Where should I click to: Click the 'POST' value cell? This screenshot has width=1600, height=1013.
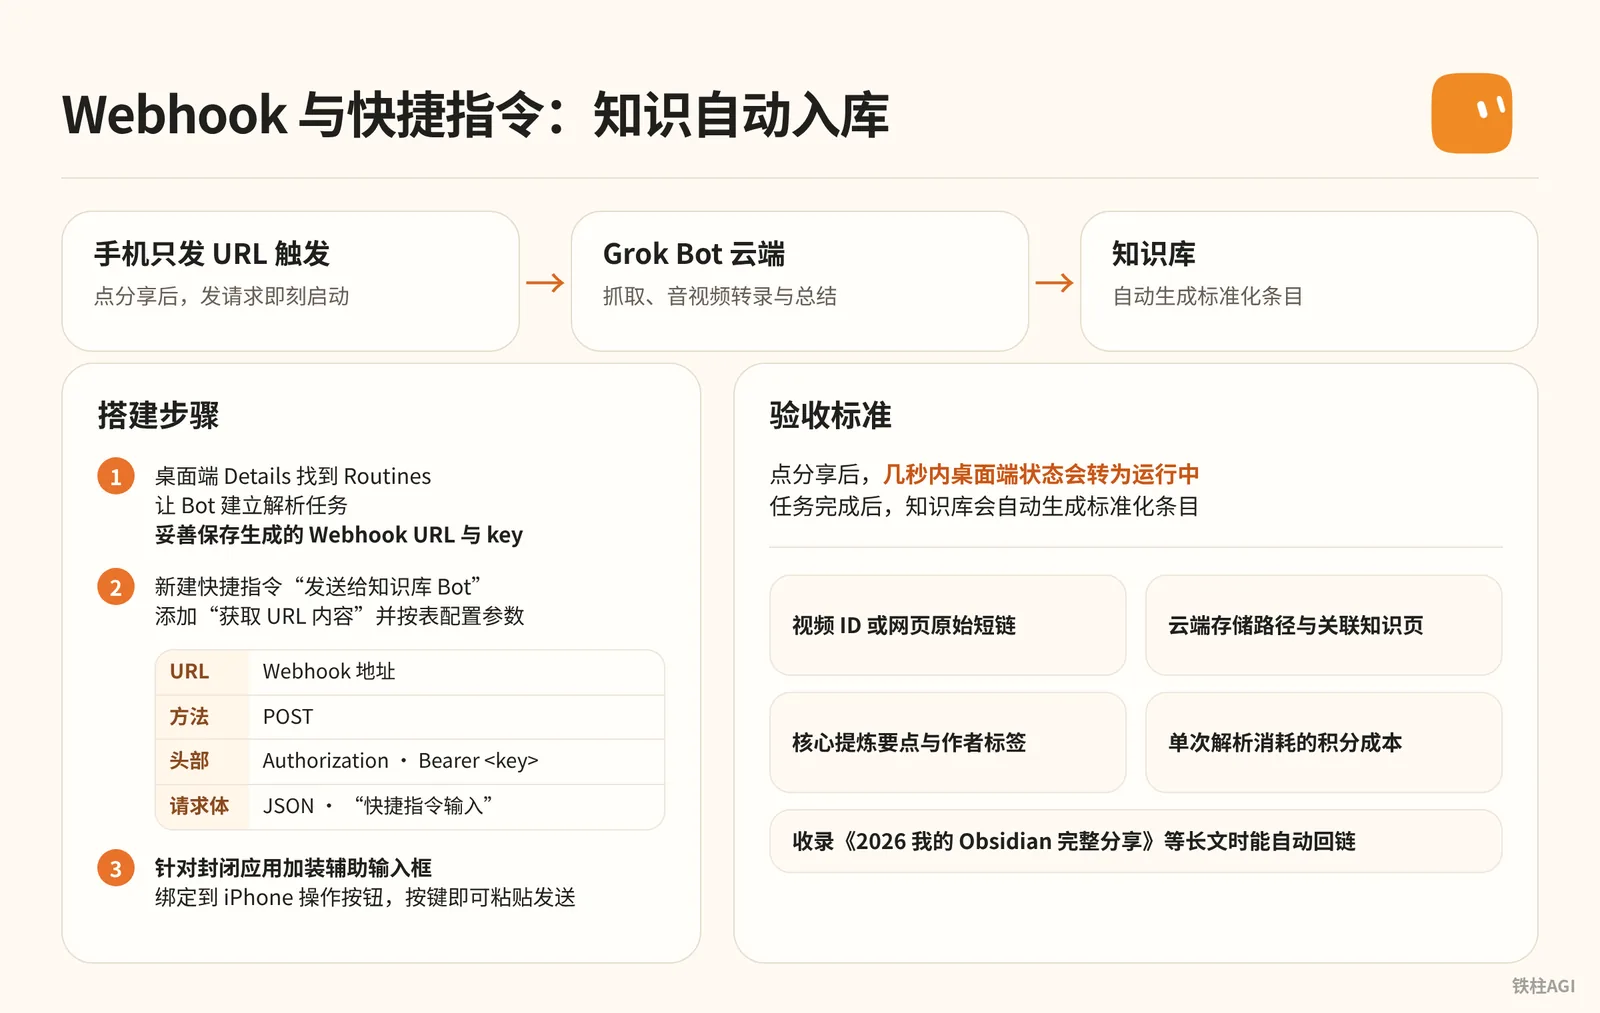pos(456,717)
